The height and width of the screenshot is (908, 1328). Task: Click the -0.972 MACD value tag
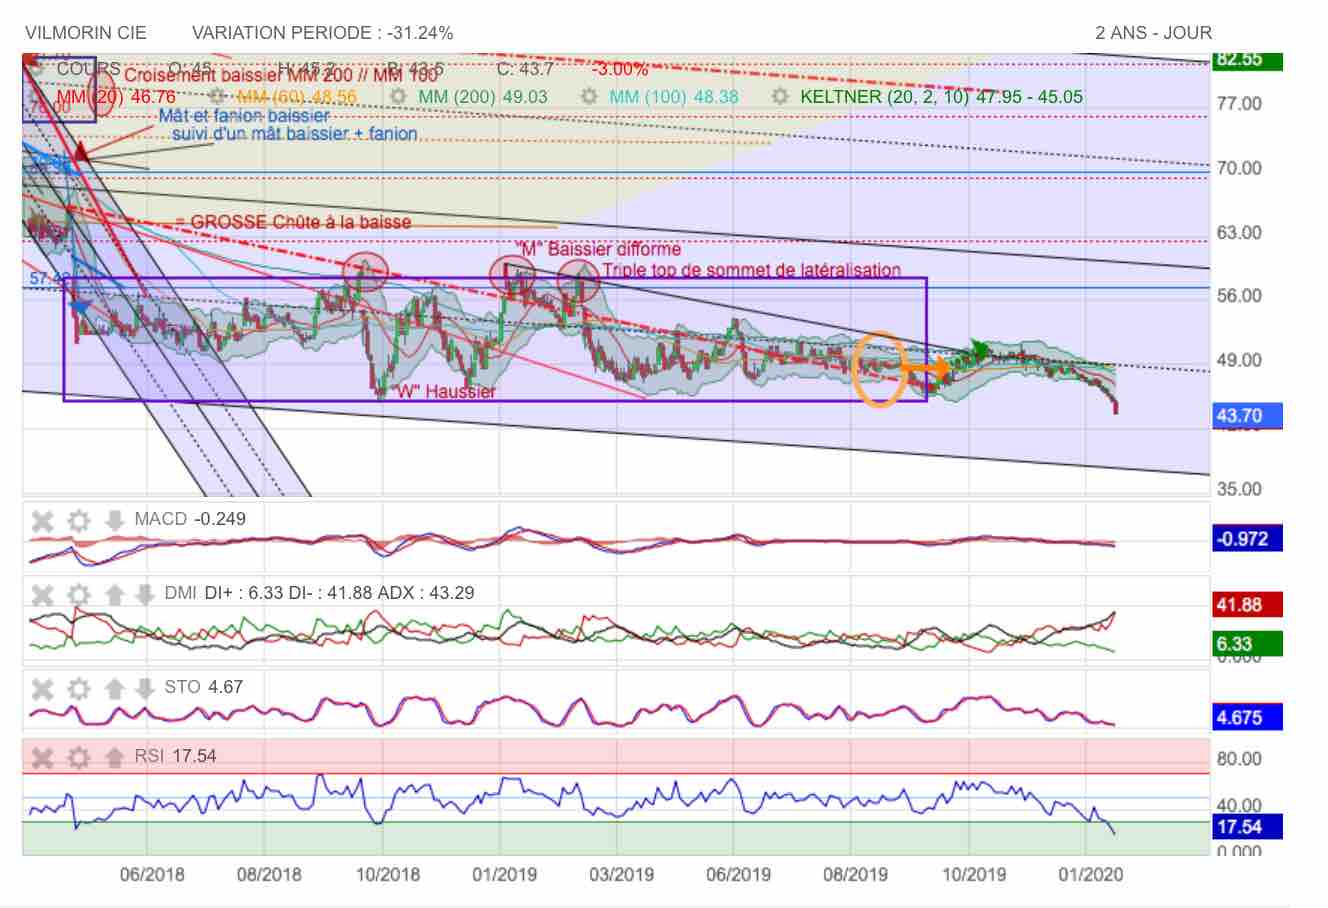(x=1247, y=539)
